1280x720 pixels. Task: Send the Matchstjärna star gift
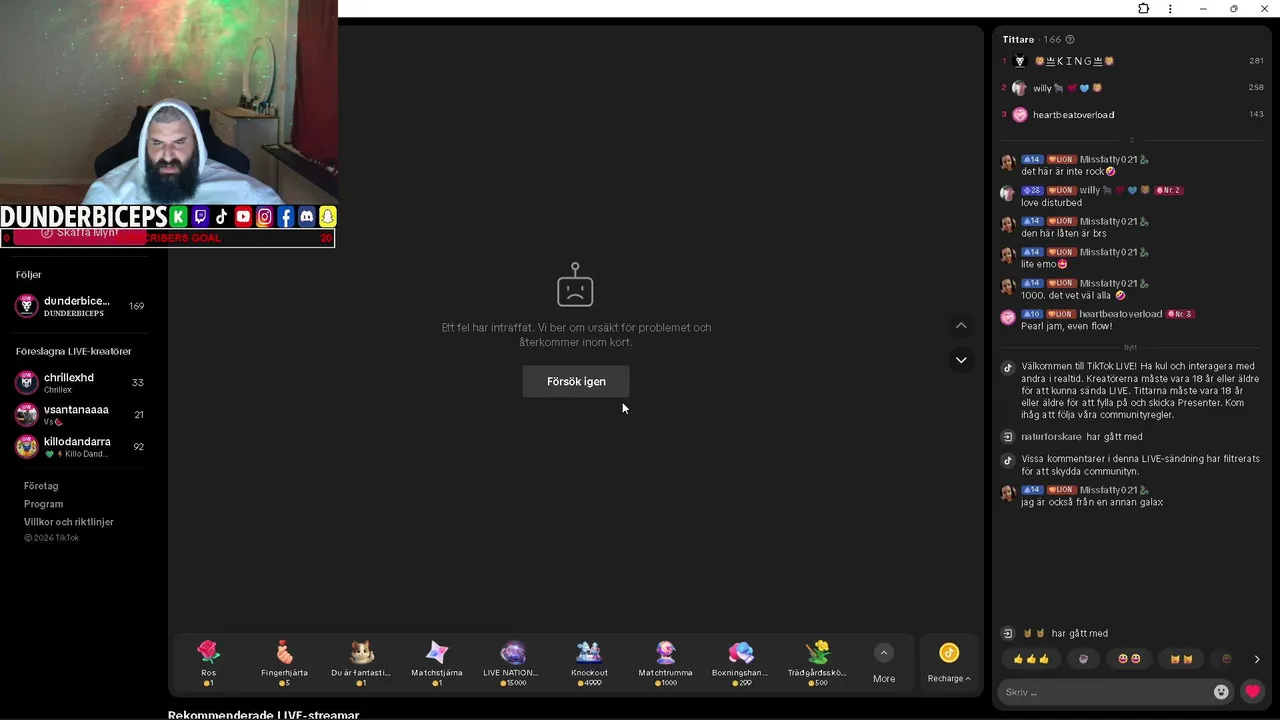click(437, 662)
